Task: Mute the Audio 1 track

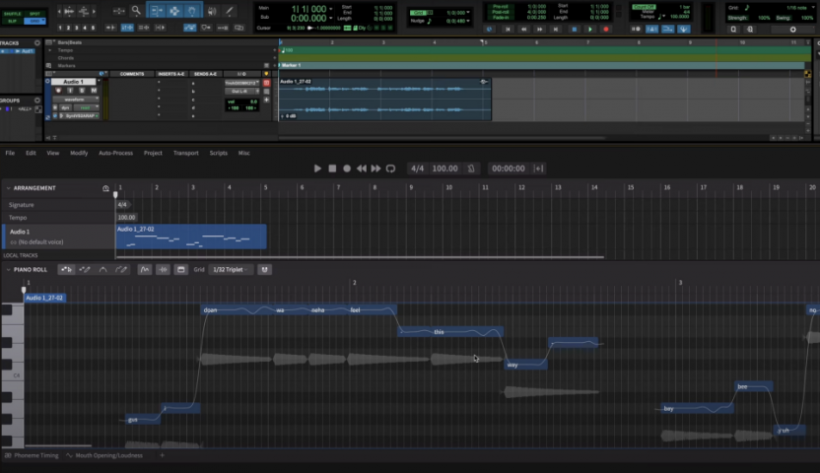Action: click(x=94, y=91)
